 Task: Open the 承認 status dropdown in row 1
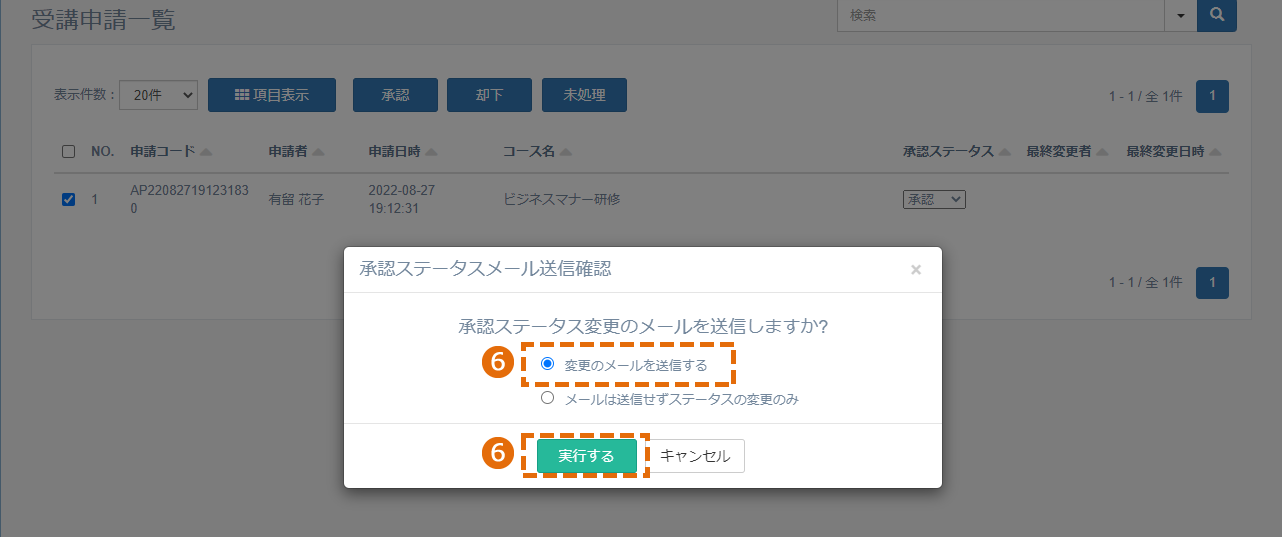pyautogui.click(x=934, y=200)
